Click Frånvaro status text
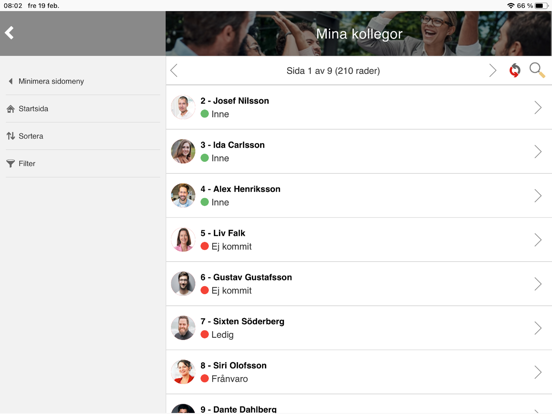The width and height of the screenshot is (552, 414). 230,379
